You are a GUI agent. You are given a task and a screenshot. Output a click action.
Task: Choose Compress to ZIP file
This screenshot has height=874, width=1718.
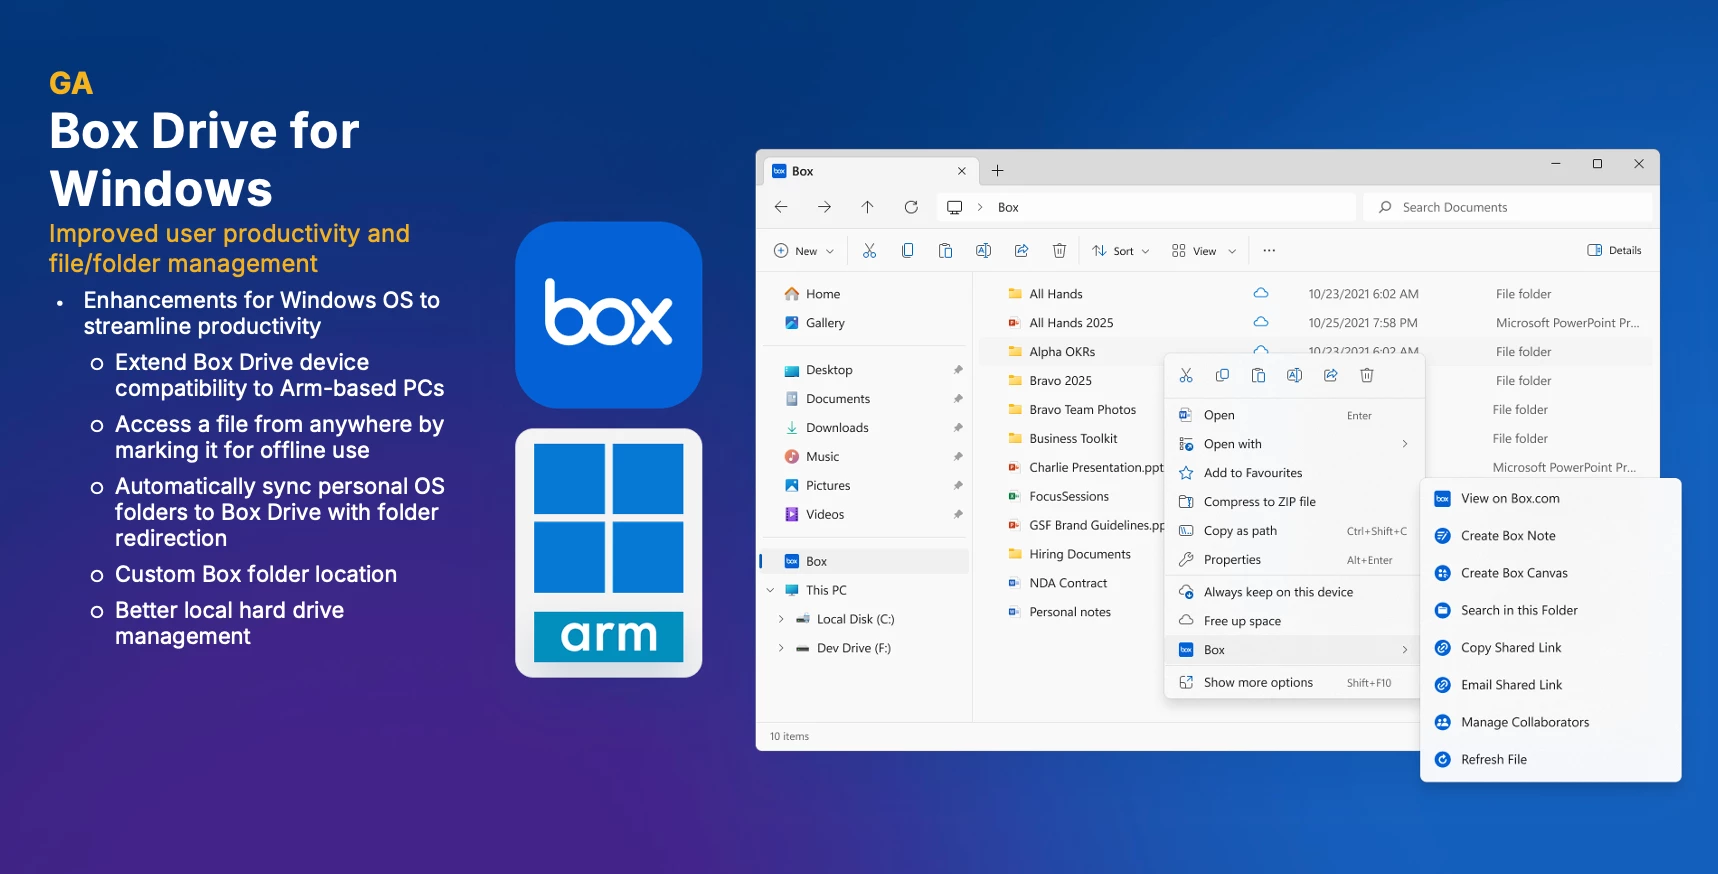pyautogui.click(x=1293, y=502)
